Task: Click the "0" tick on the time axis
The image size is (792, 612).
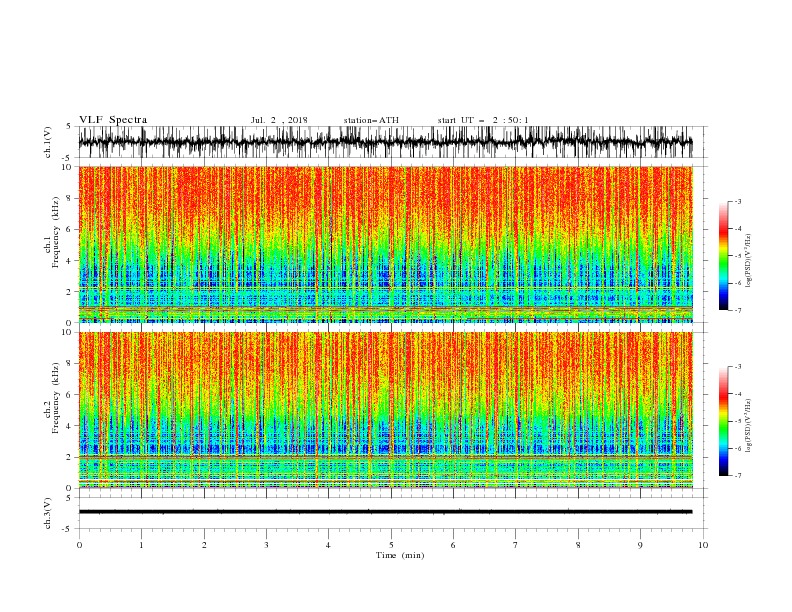Action: pos(79,545)
